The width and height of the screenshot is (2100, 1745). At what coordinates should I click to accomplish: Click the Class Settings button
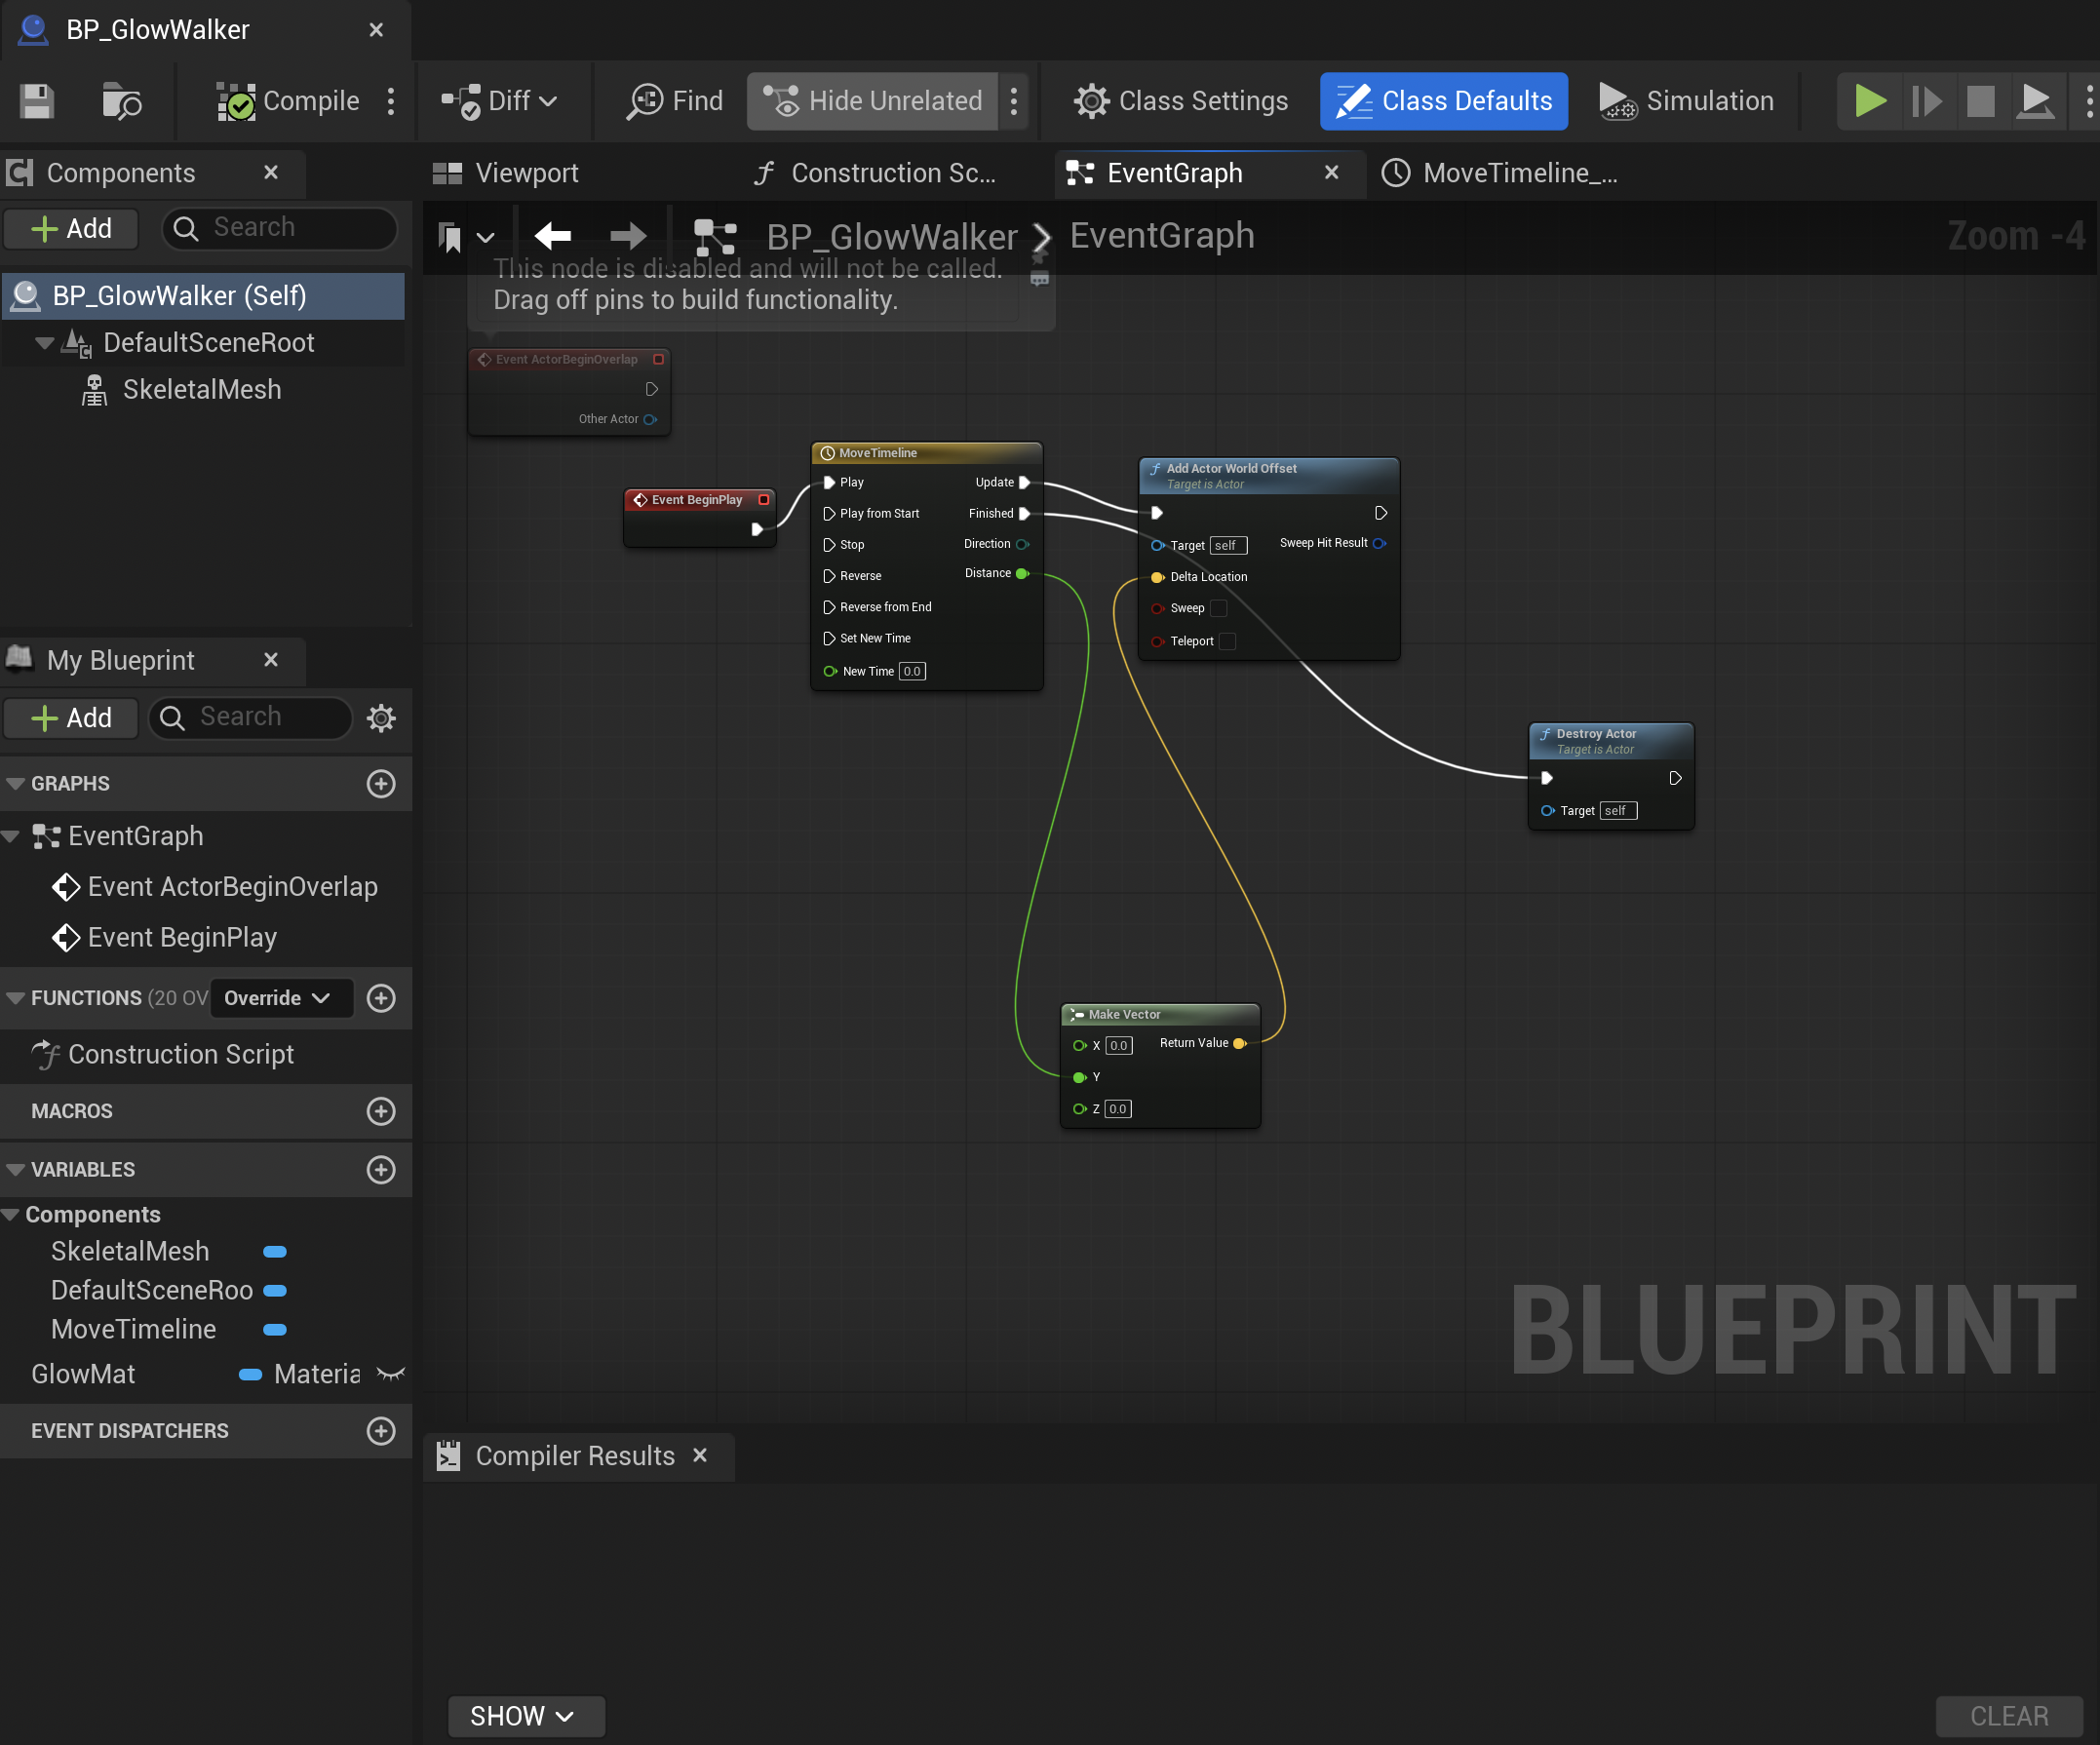click(x=1181, y=101)
